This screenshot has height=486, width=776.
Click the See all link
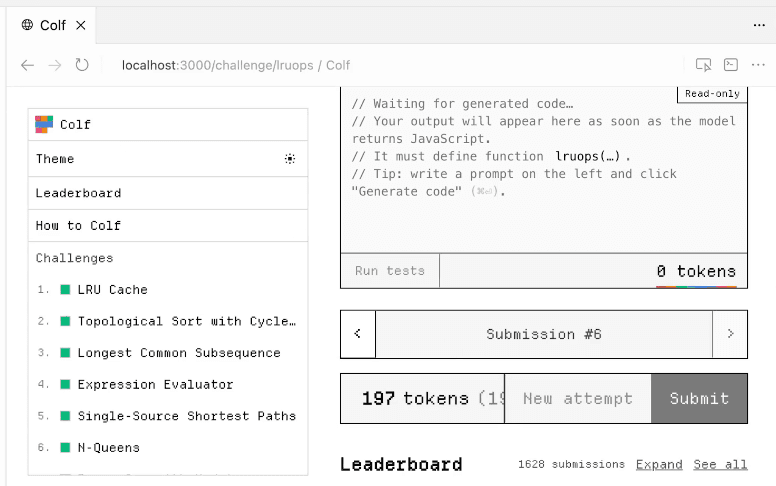pos(720,464)
